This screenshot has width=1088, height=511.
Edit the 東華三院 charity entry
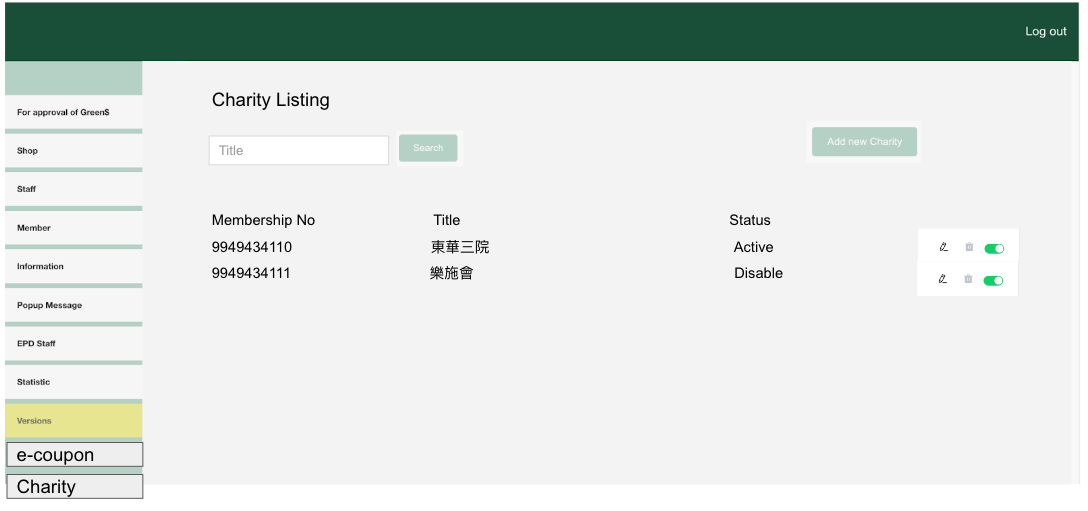coord(943,247)
